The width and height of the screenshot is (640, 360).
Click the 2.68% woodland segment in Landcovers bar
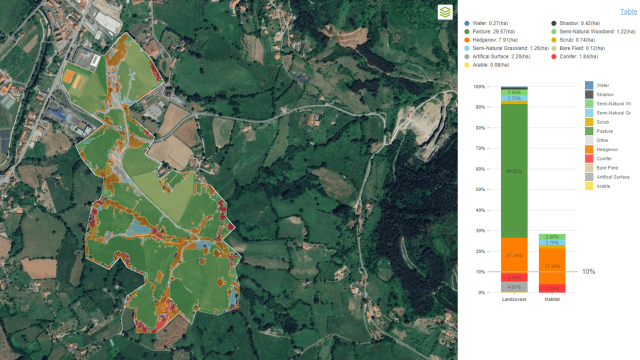[514, 93]
